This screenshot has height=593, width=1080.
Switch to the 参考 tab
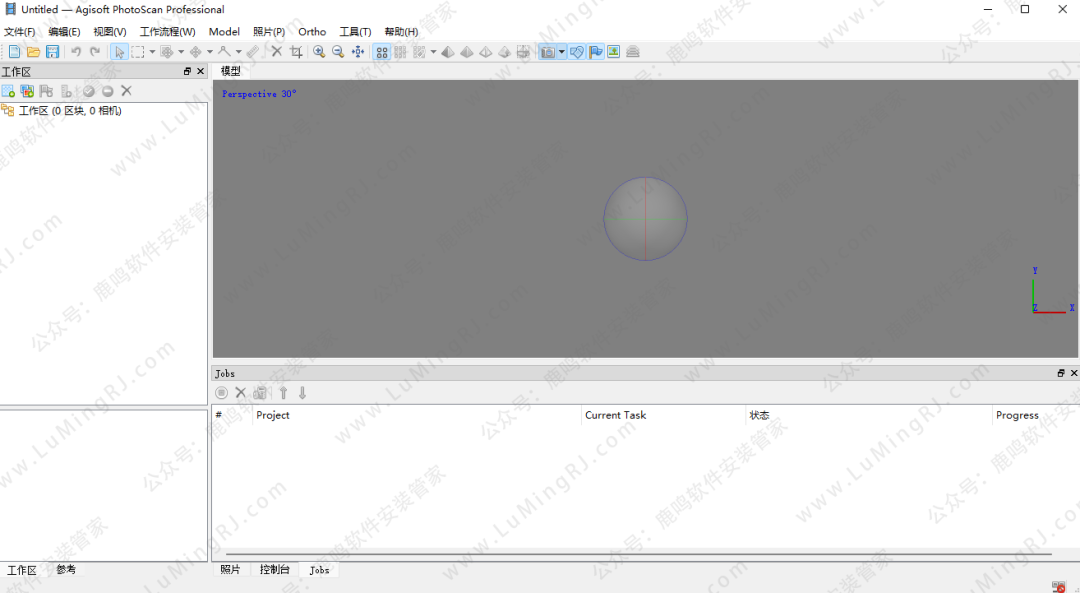66,570
